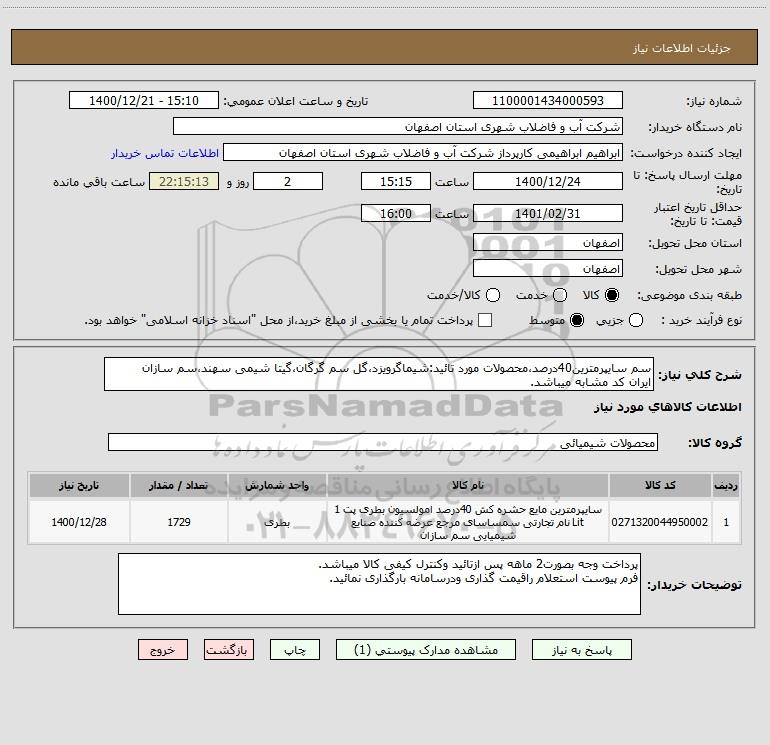
Task: Click the نام کالا column header
Action: 468,485
